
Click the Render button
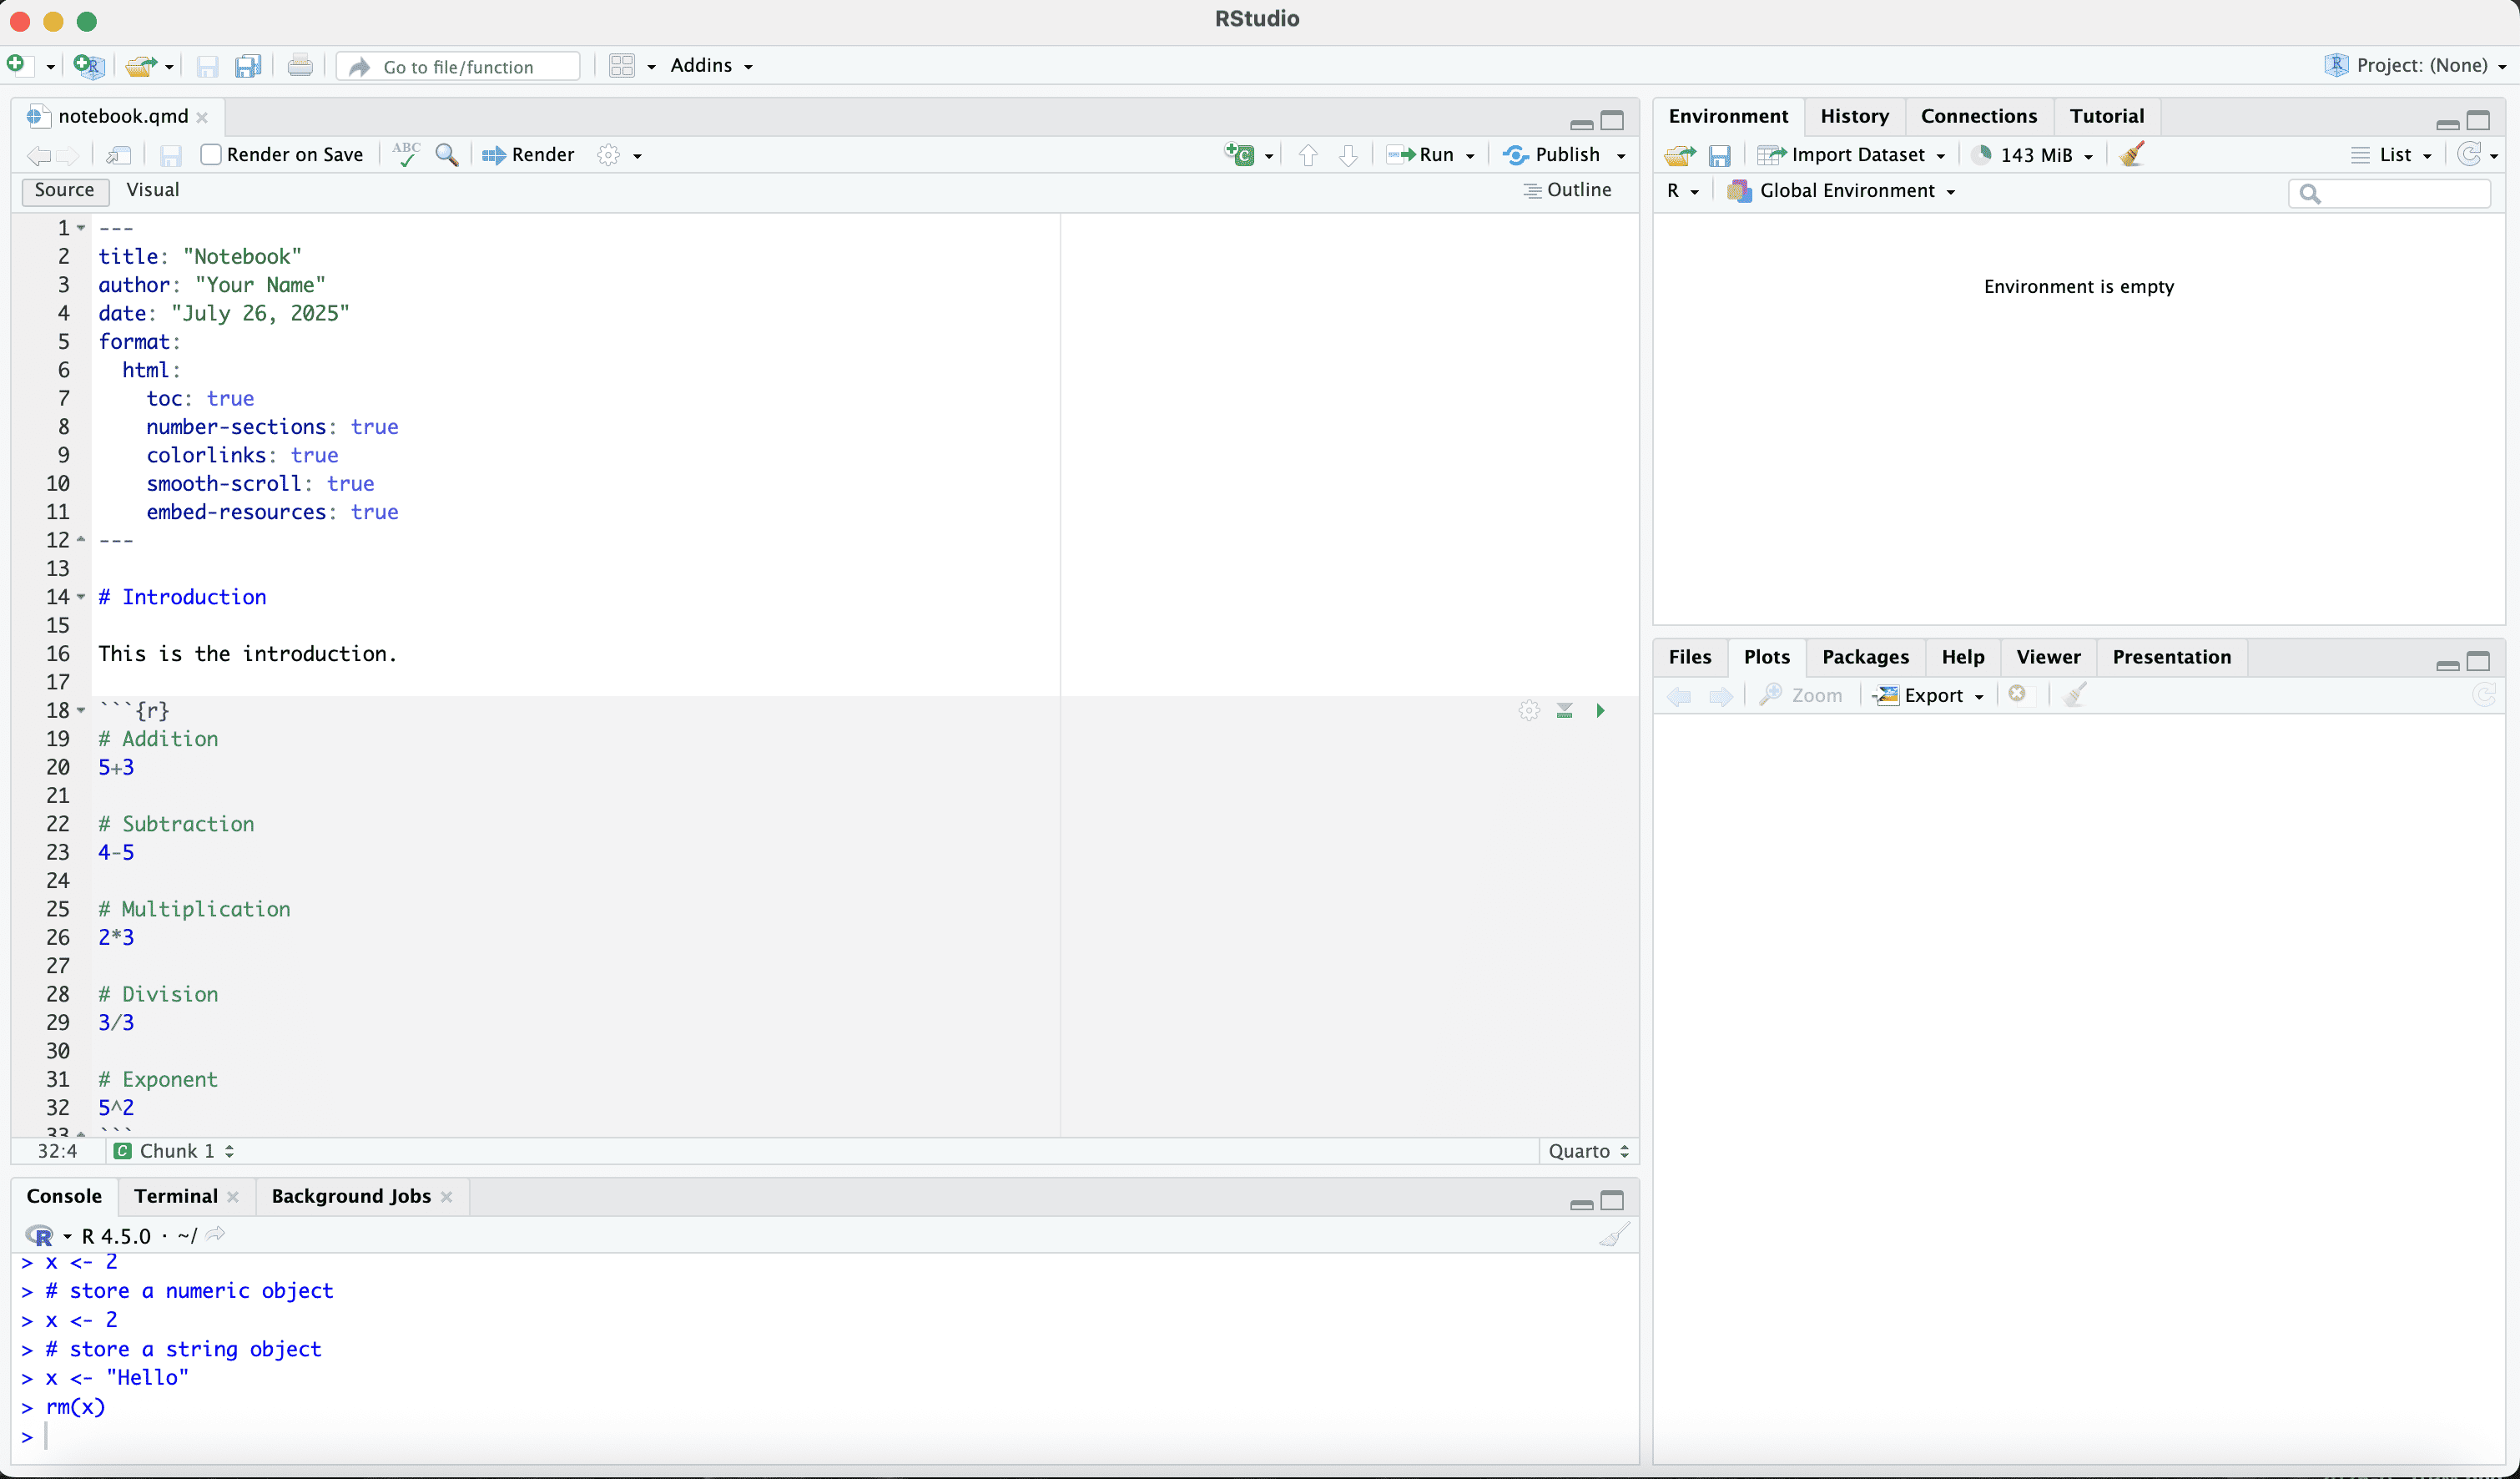[x=528, y=154]
